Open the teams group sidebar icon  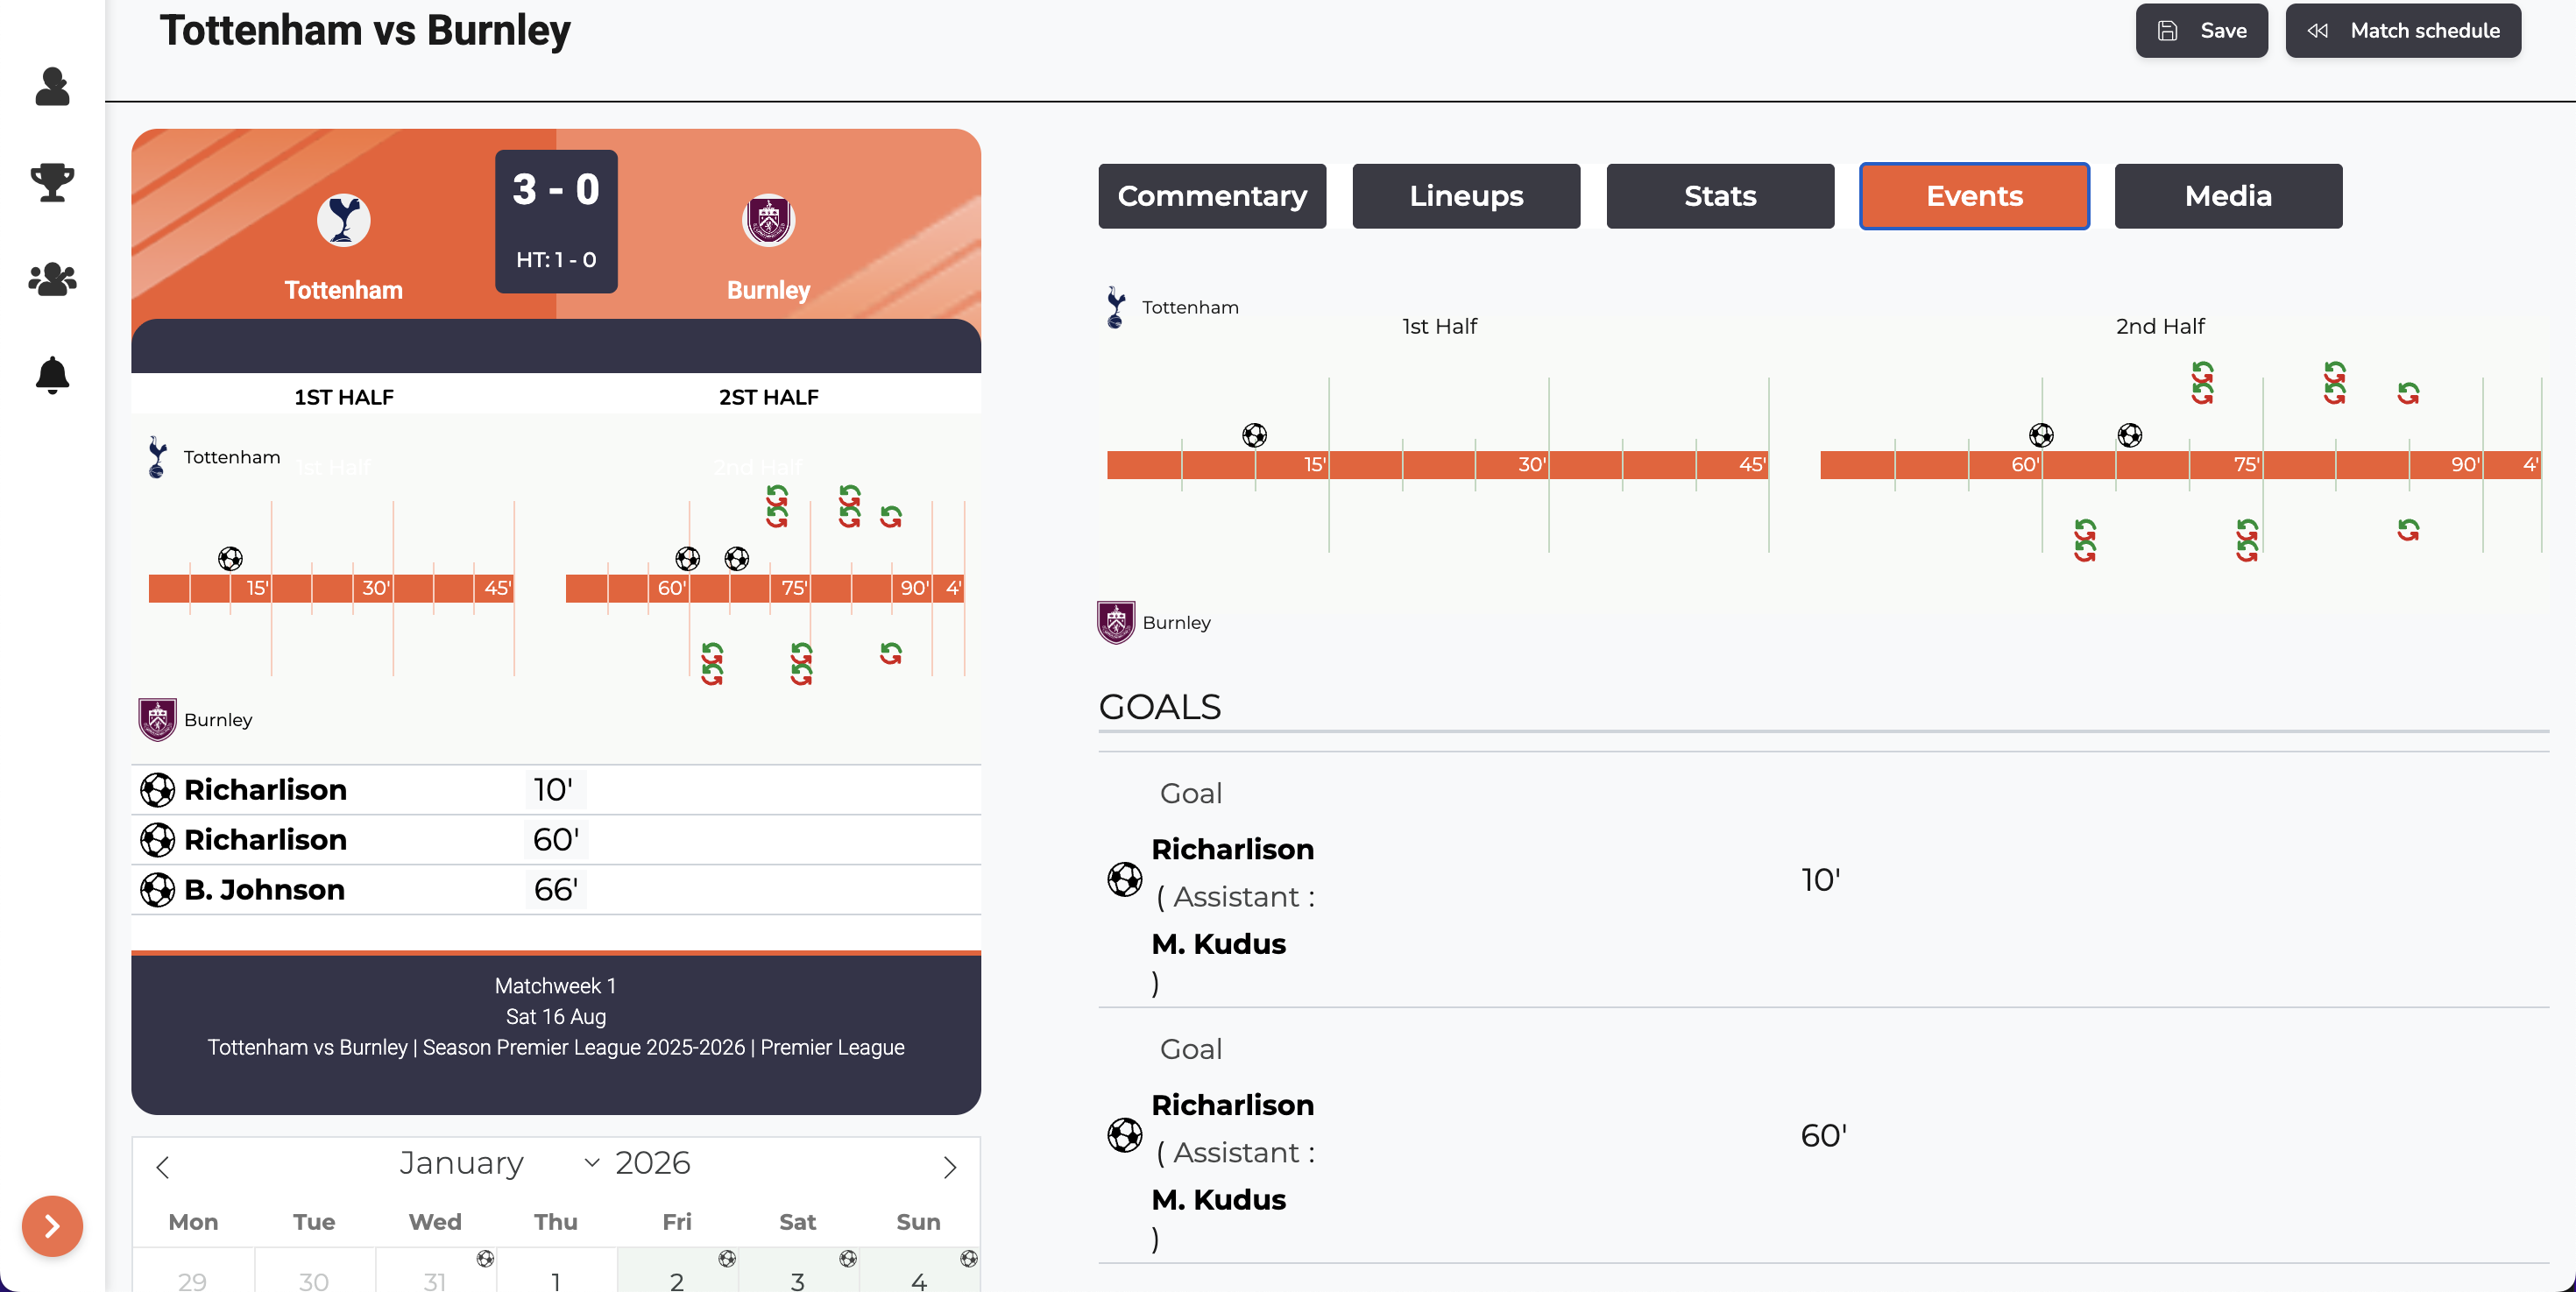click(x=52, y=279)
